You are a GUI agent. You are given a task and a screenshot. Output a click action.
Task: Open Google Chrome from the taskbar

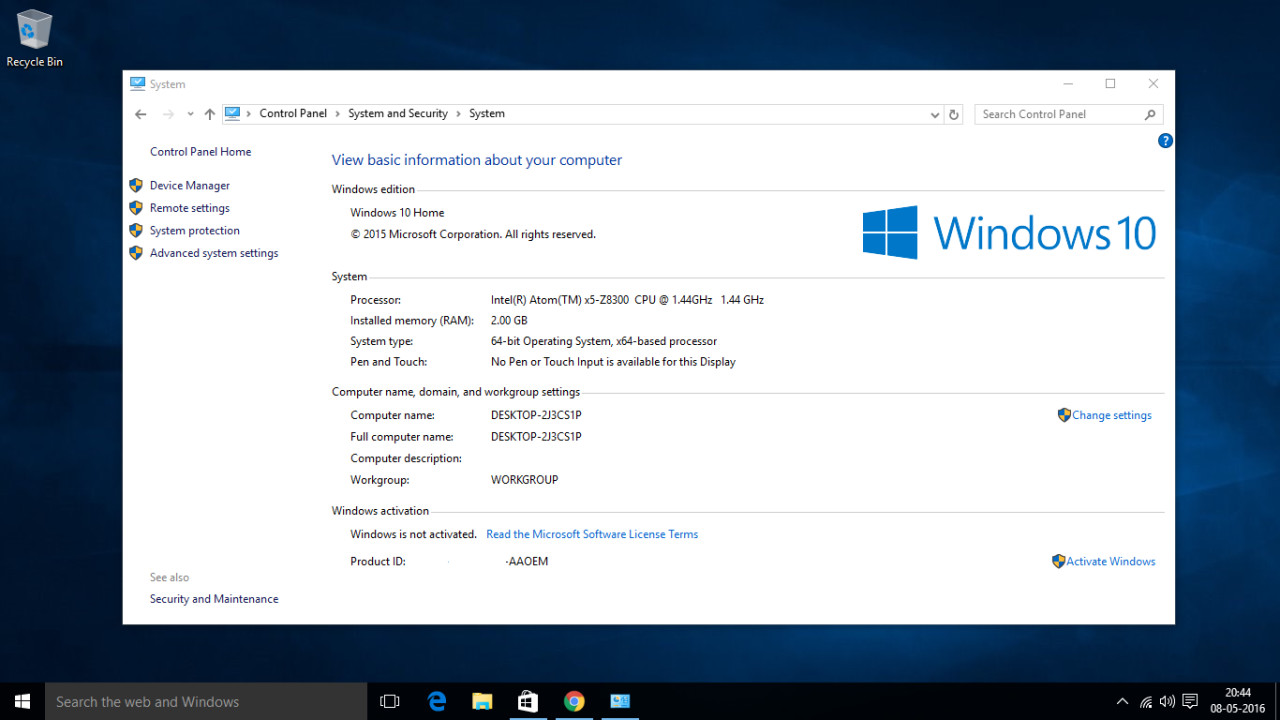coord(574,701)
